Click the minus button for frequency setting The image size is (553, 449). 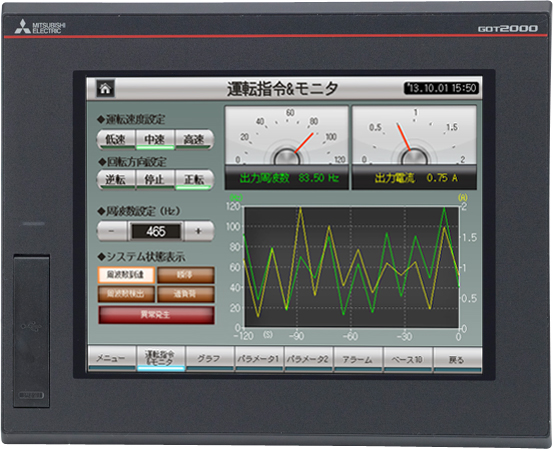click(112, 231)
